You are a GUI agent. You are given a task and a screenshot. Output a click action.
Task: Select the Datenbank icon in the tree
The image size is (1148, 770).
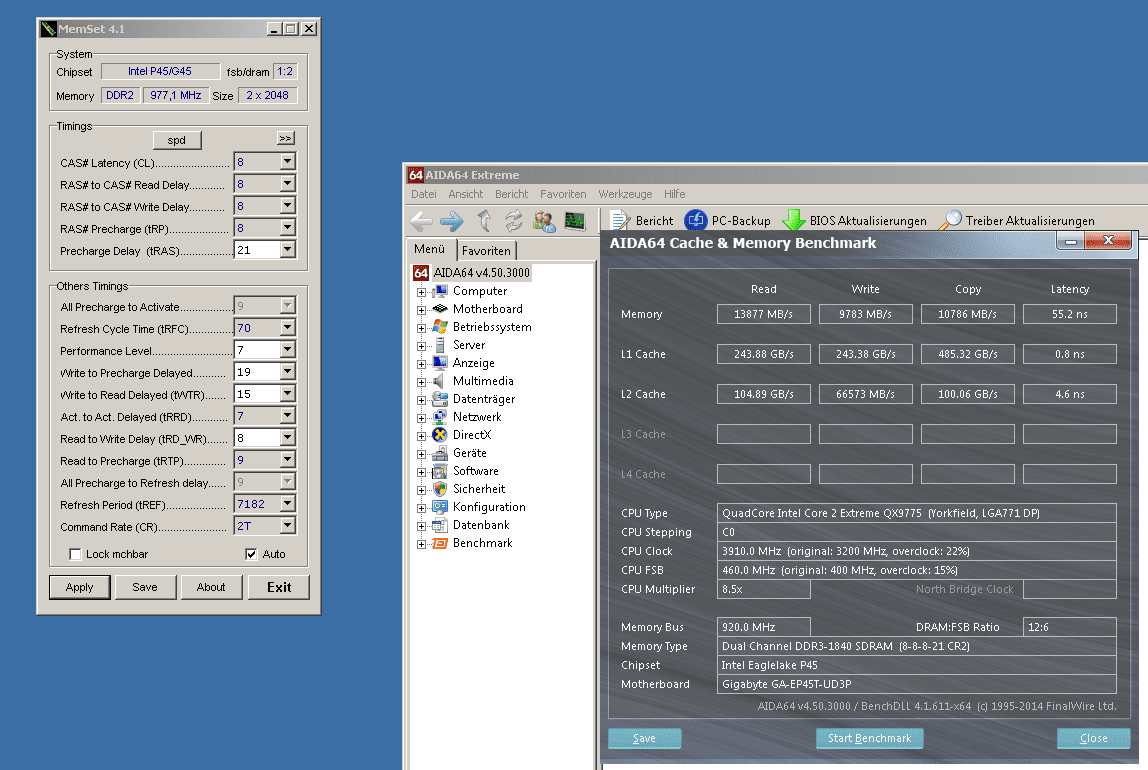click(439, 525)
